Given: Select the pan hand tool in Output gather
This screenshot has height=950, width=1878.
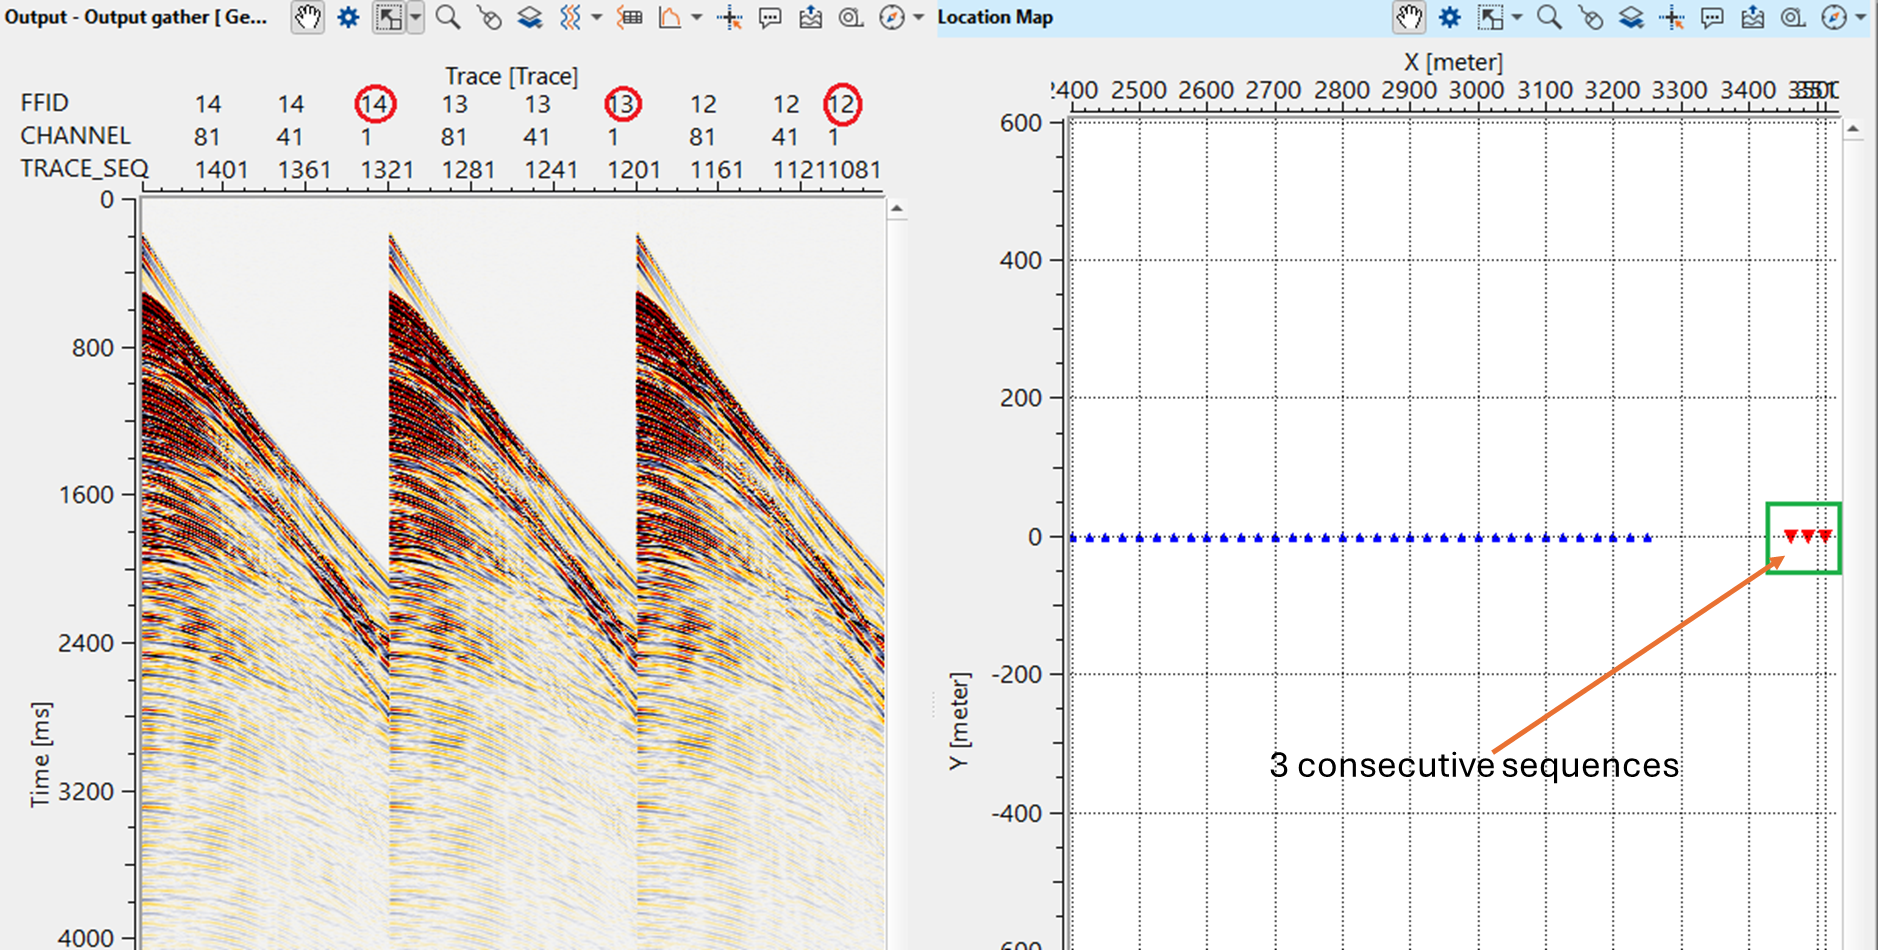Looking at the screenshot, I should [307, 18].
